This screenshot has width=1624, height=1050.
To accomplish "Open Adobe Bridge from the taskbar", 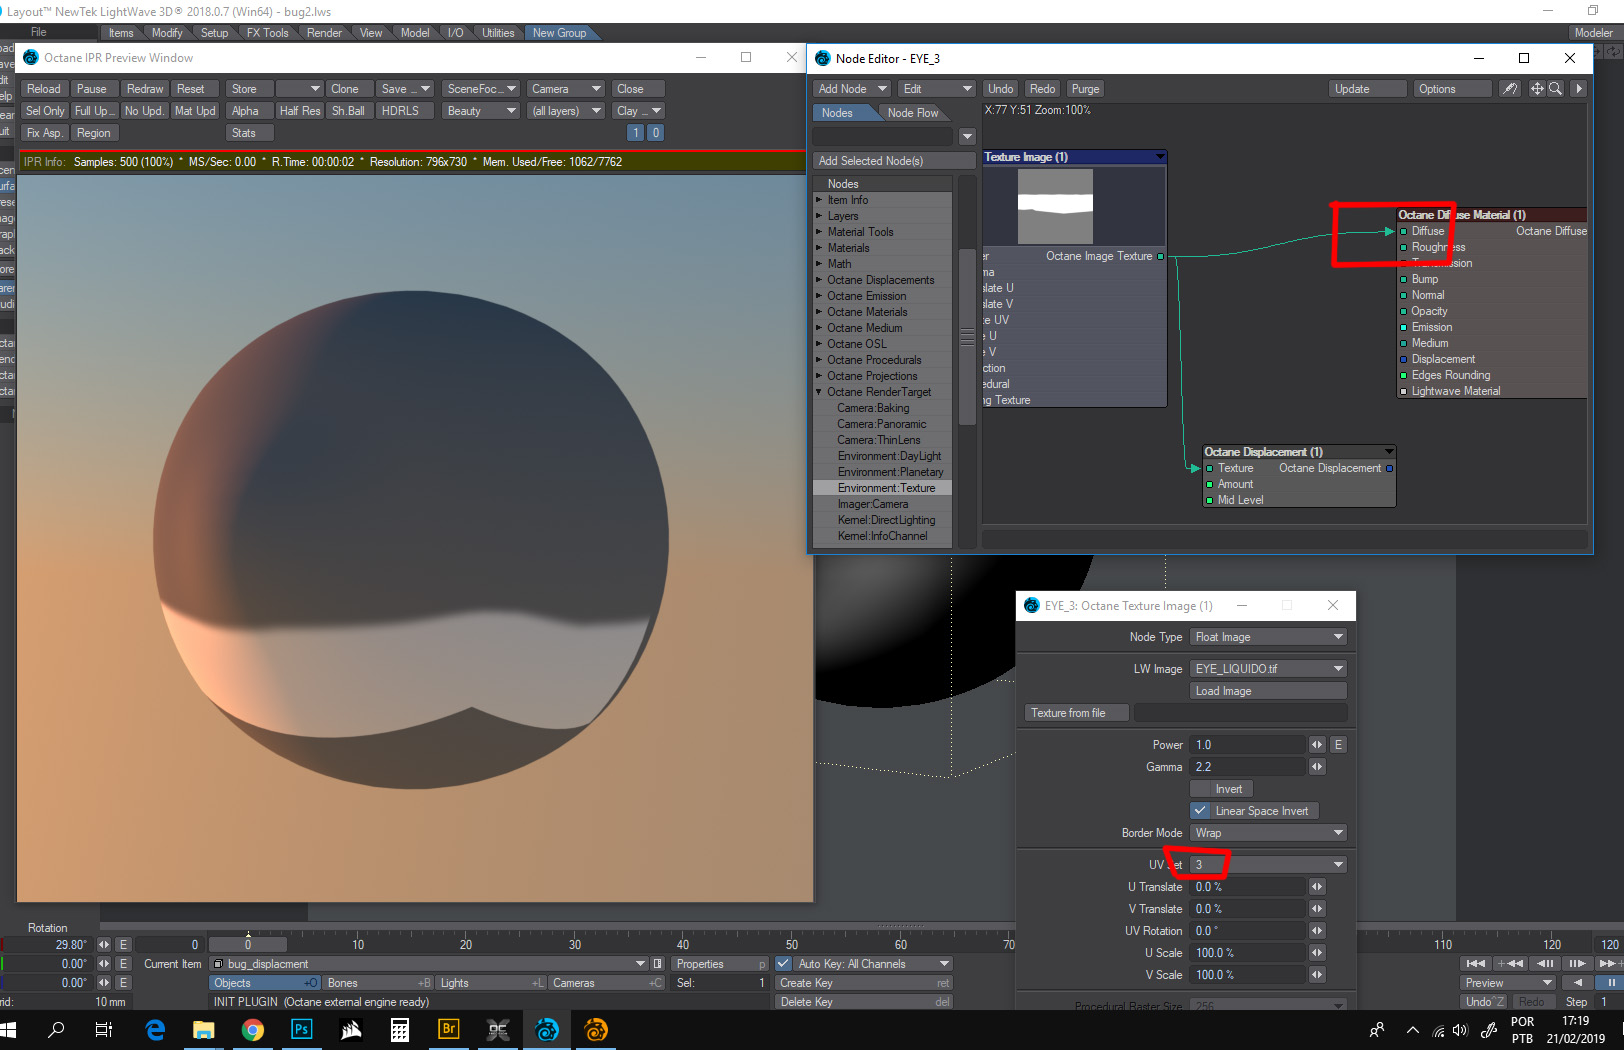I will (x=448, y=1030).
